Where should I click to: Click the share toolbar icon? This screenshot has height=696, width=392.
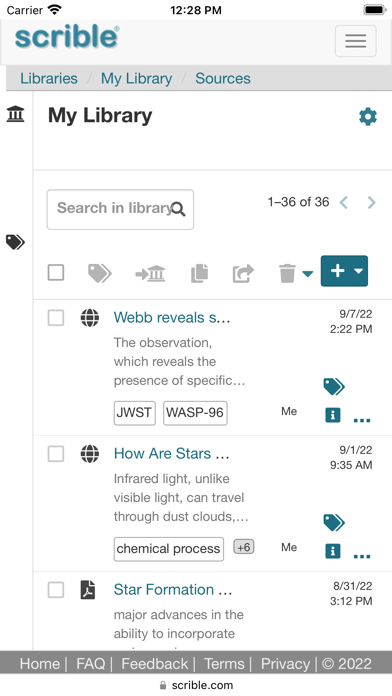coord(243,273)
